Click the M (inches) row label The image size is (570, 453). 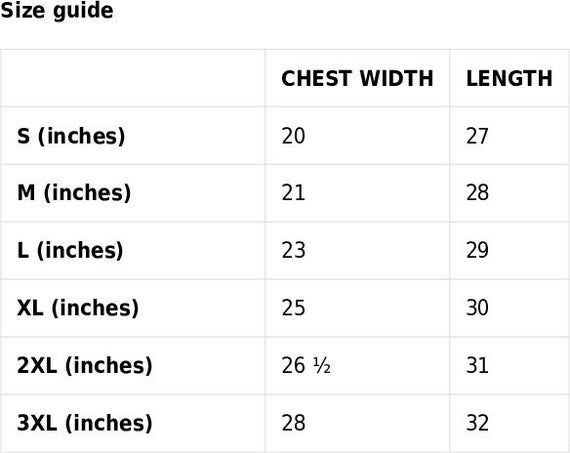point(74,193)
